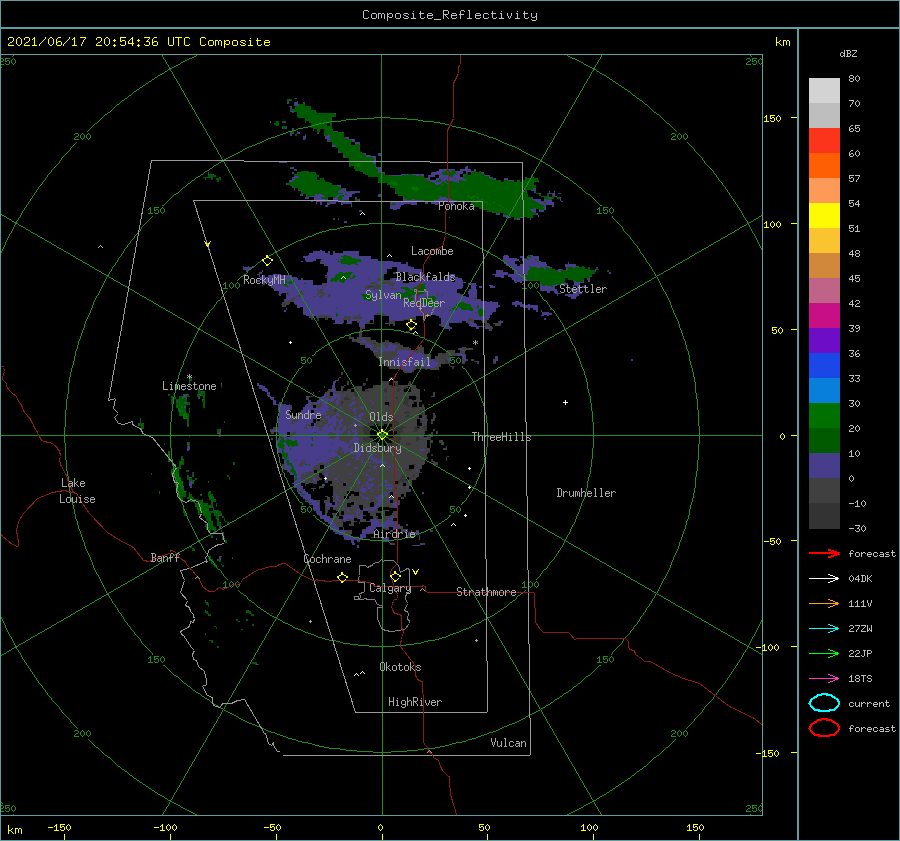This screenshot has height=841, width=900.
Task: Click the Blackfalds label
Action: pos(425,277)
